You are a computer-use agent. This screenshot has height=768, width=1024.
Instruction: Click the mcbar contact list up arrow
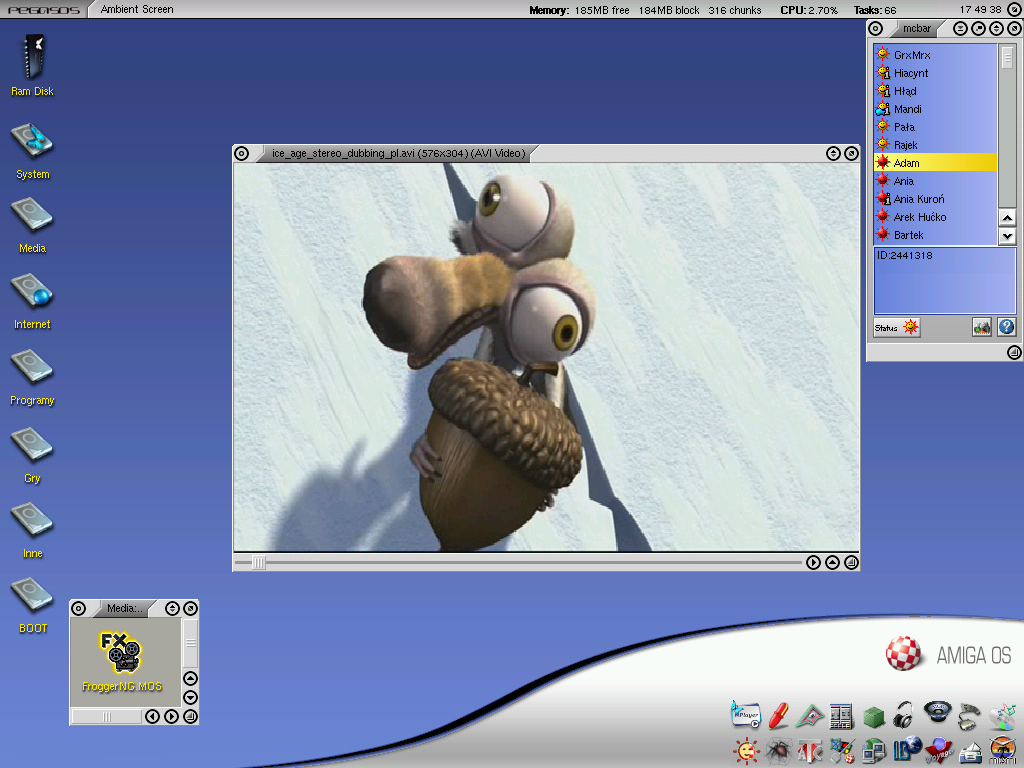[x=1007, y=218]
